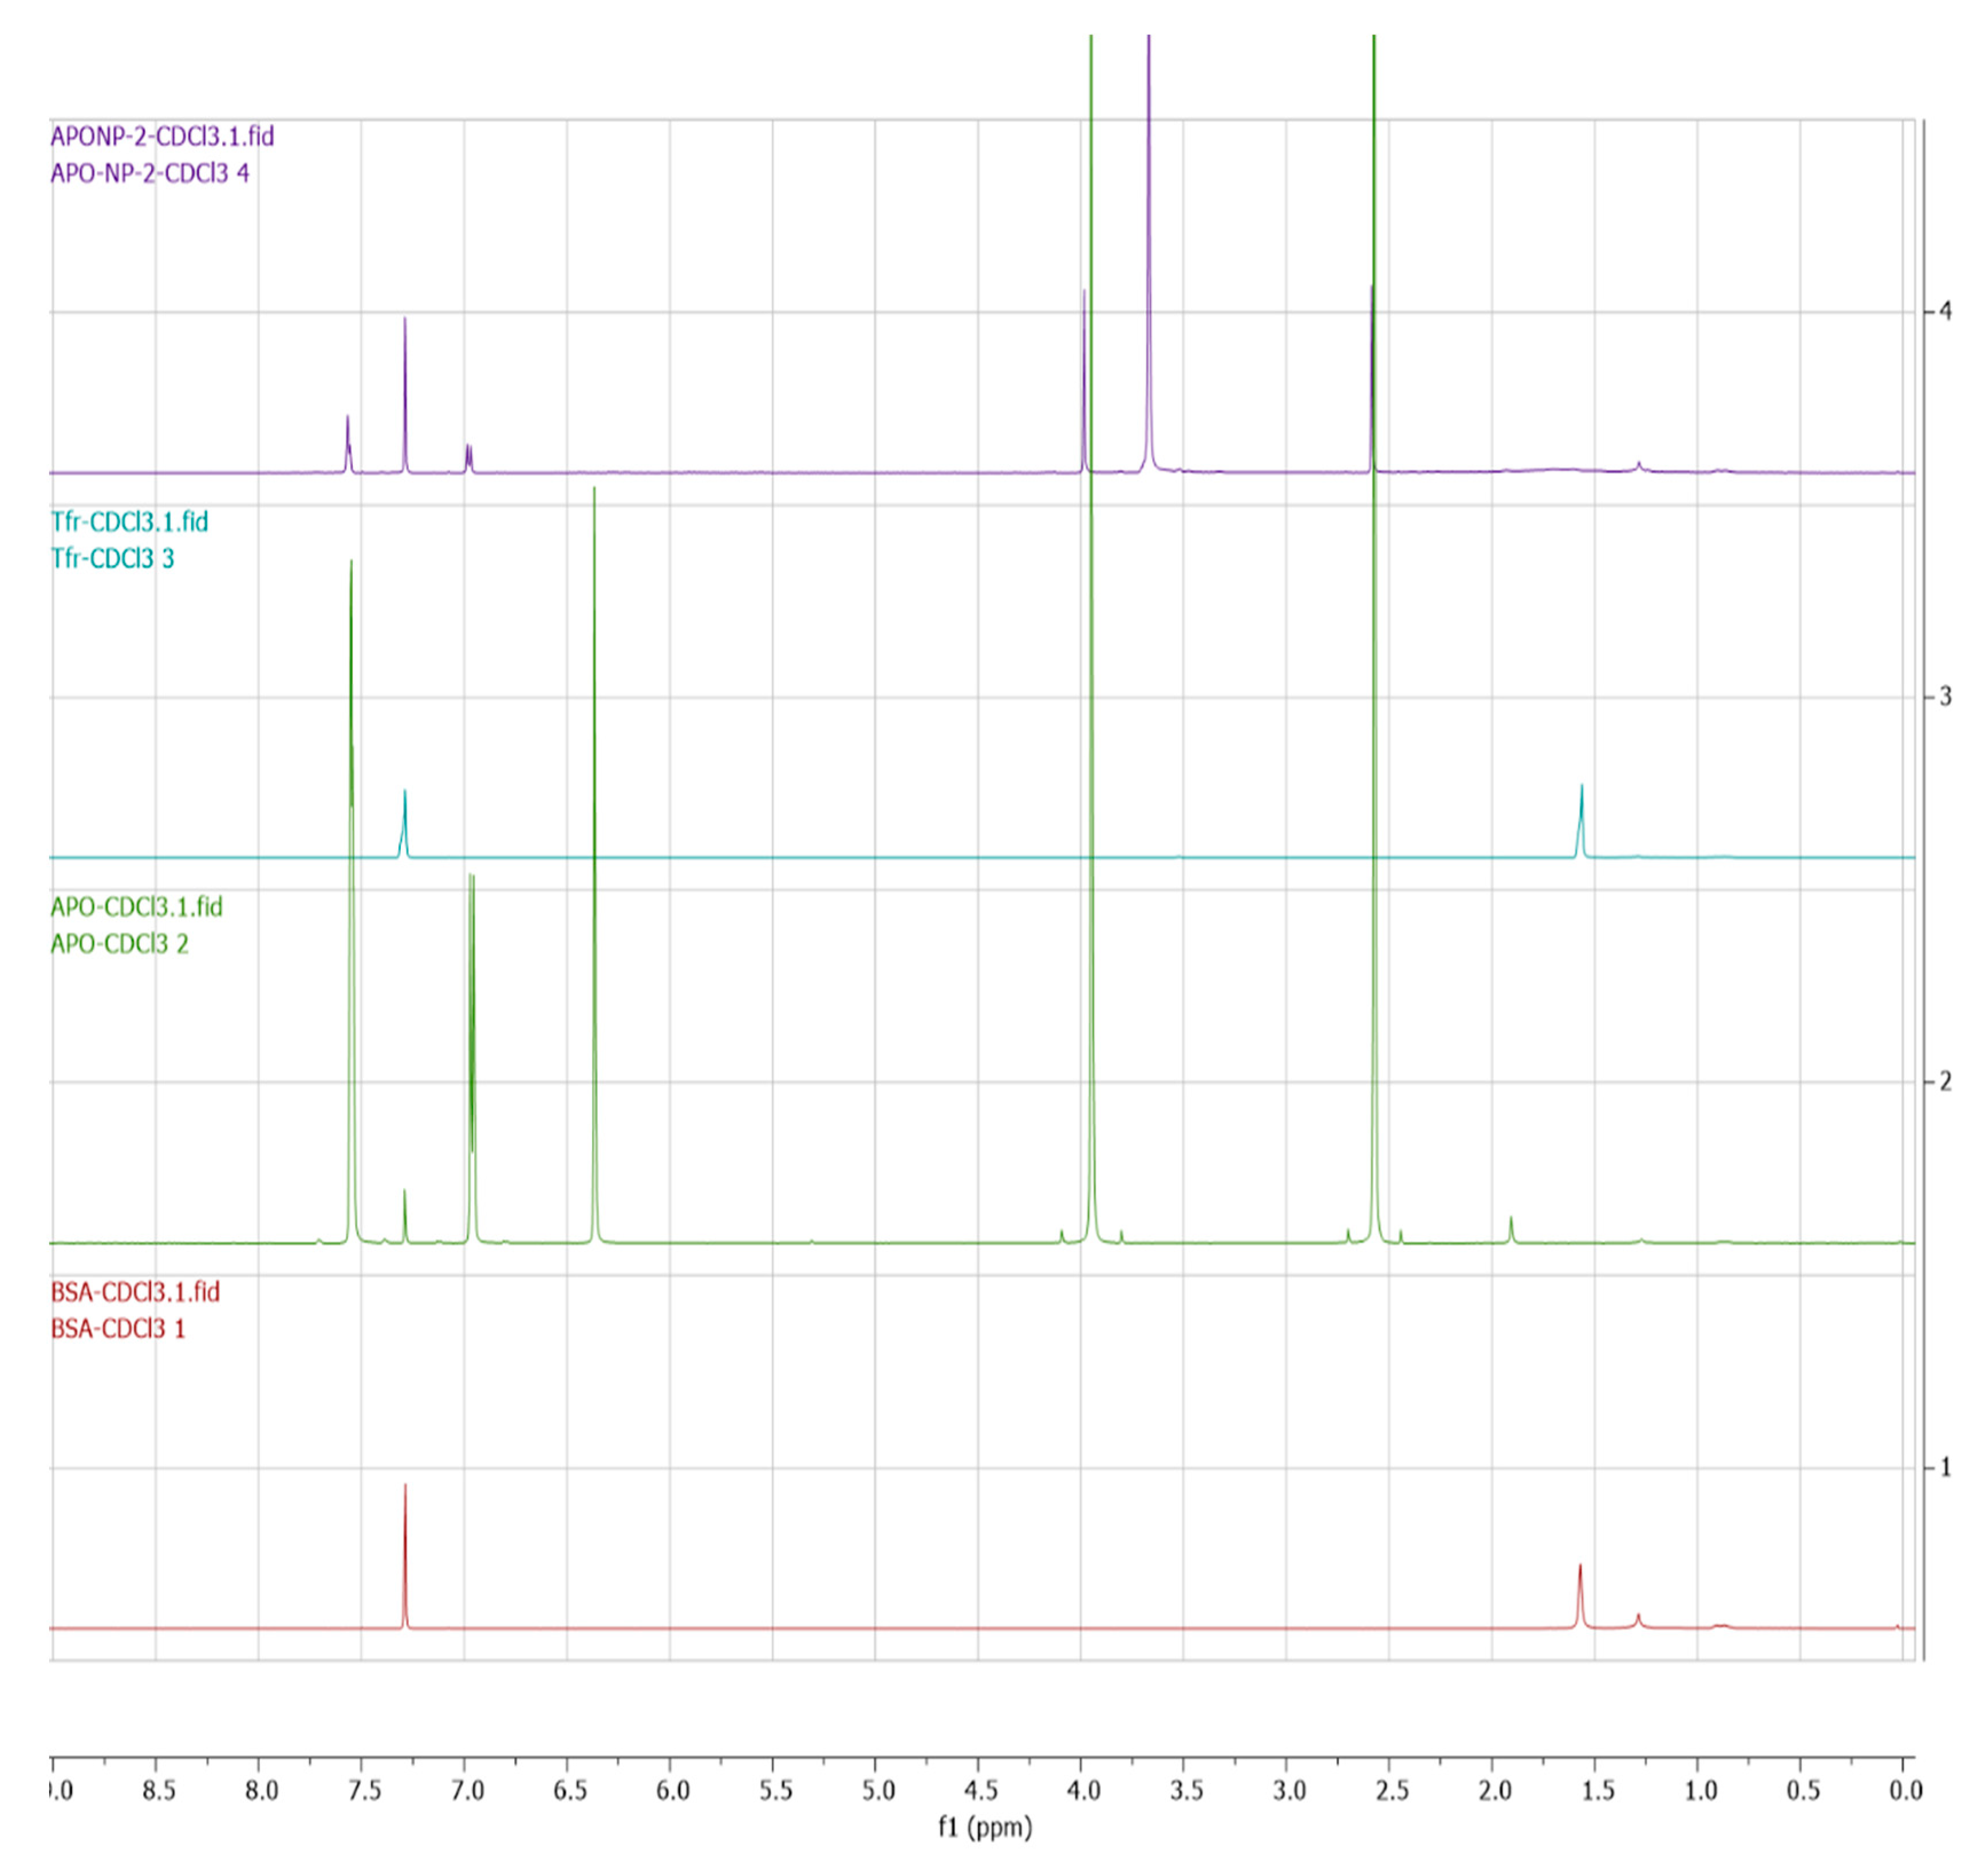Select the APO-CDCl3 2 title text
Image resolution: width=1984 pixels, height=1876 pixels.
[120, 943]
